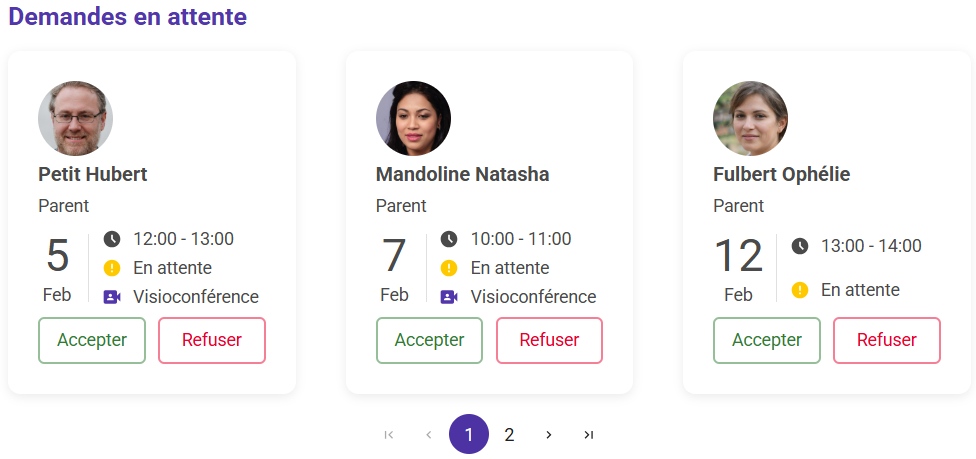Image resolution: width=976 pixels, height=459 pixels.
Task: Click the yellow pending icon for Petit Hubert
Action: click(x=112, y=268)
